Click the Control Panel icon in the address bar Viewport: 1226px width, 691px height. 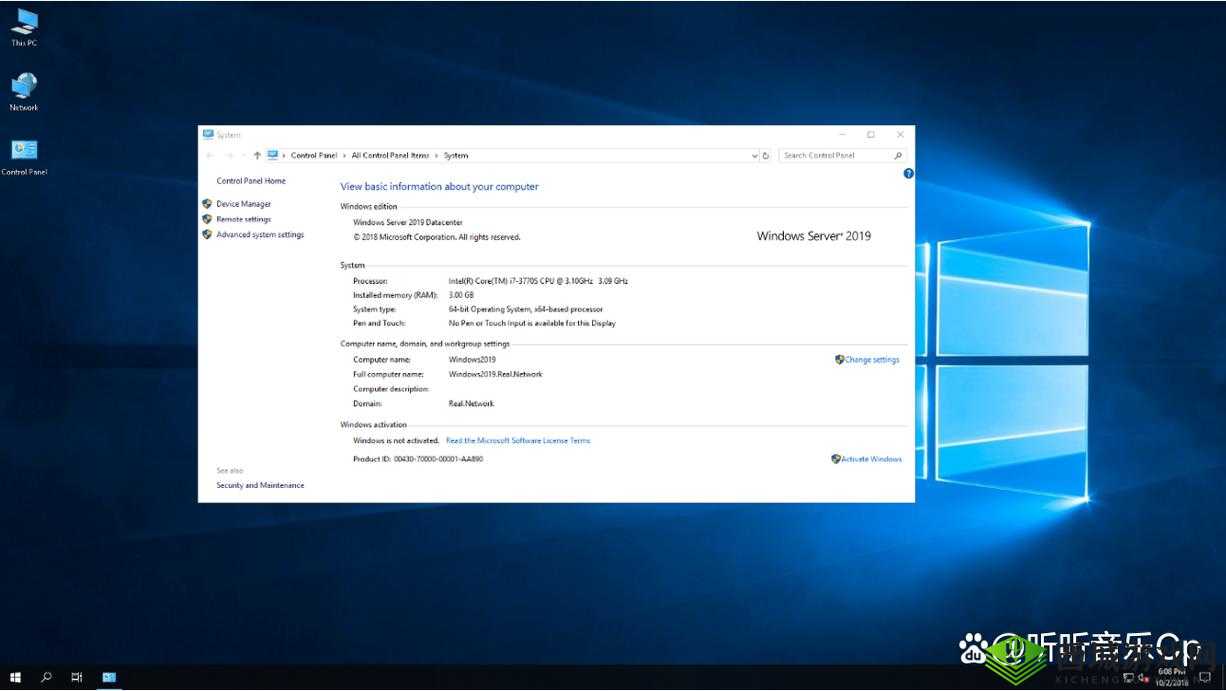[273, 155]
